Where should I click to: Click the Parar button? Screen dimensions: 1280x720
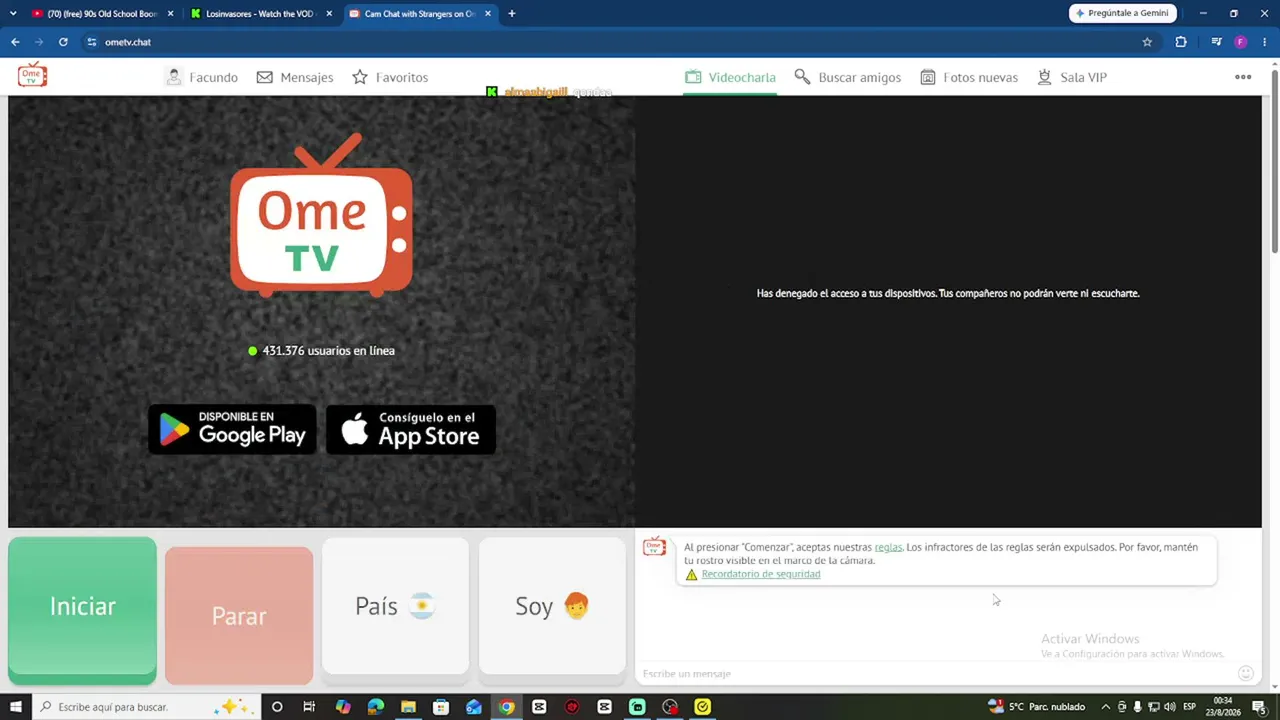tap(239, 616)
